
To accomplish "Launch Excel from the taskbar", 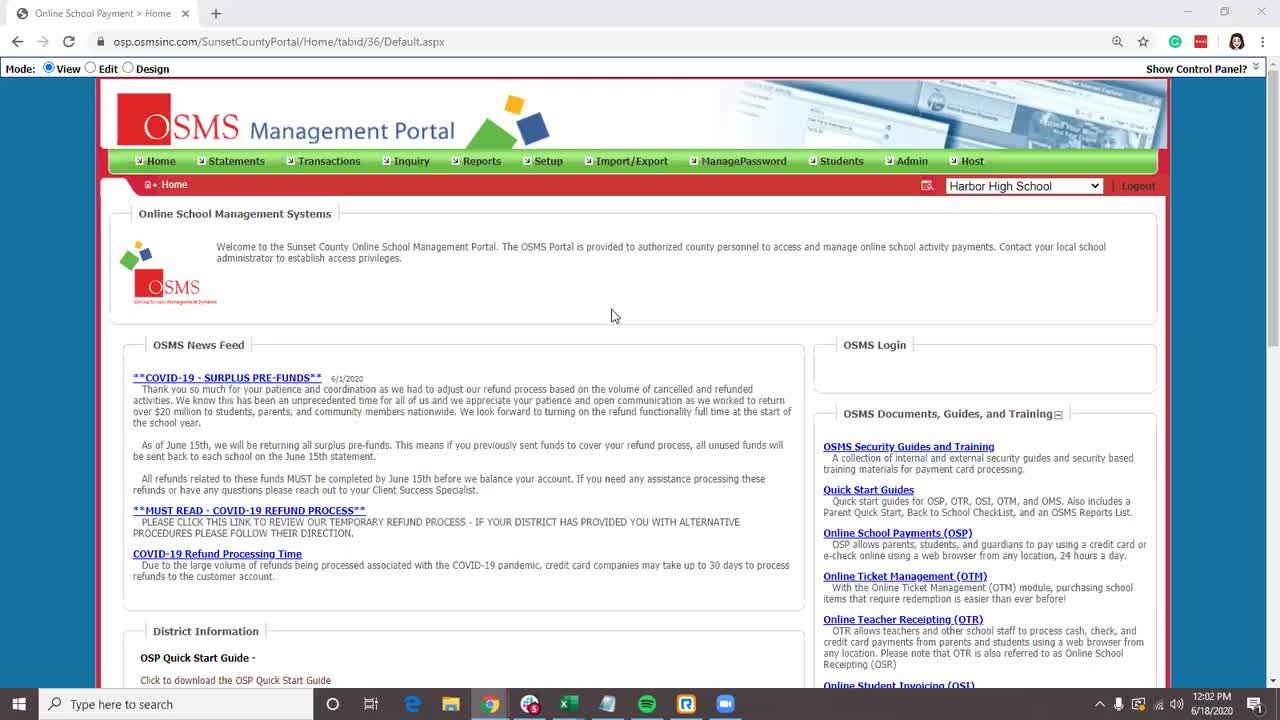I will tap(568, 704).
